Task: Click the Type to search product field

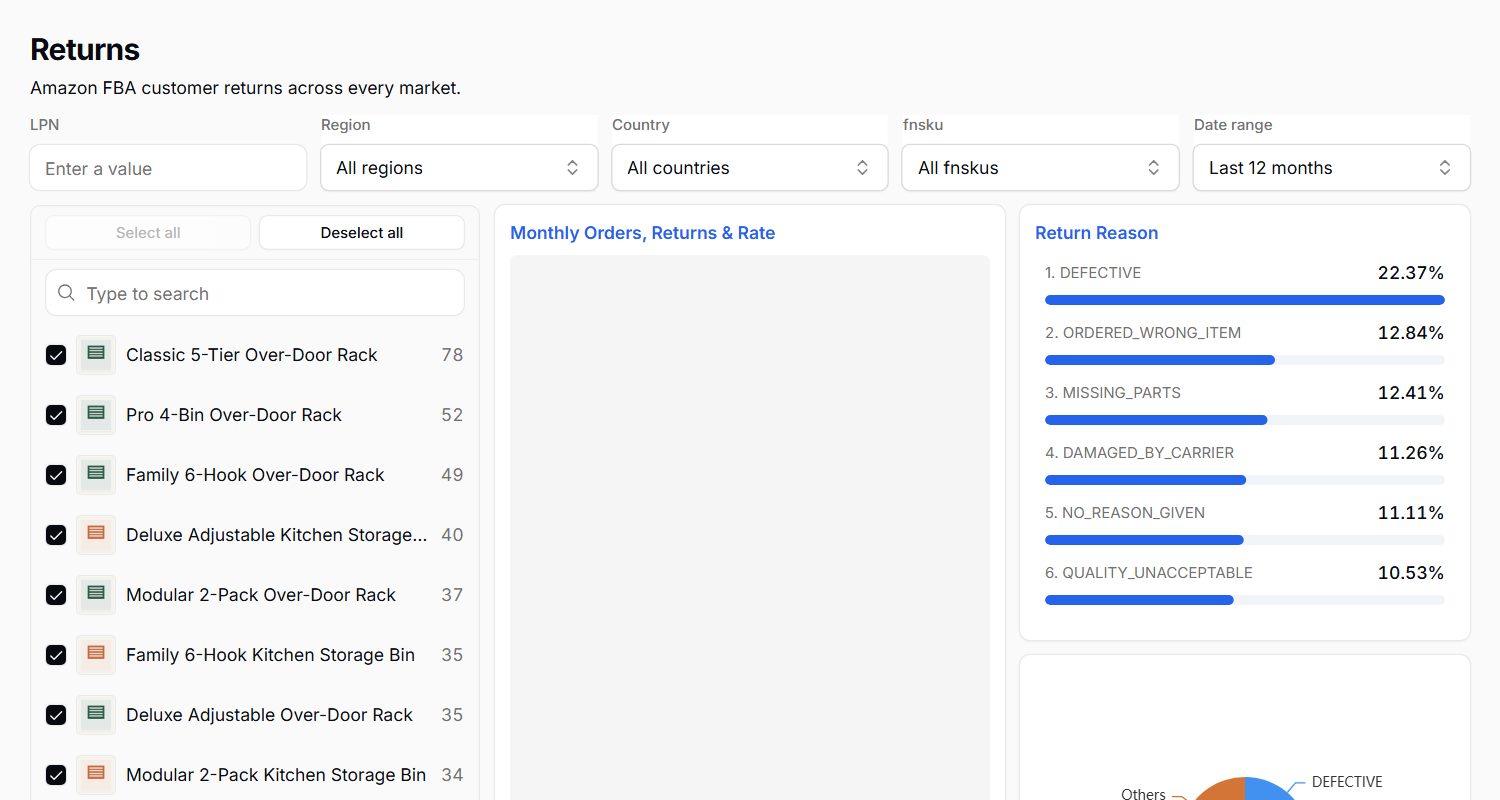Action: click(255, 293)
